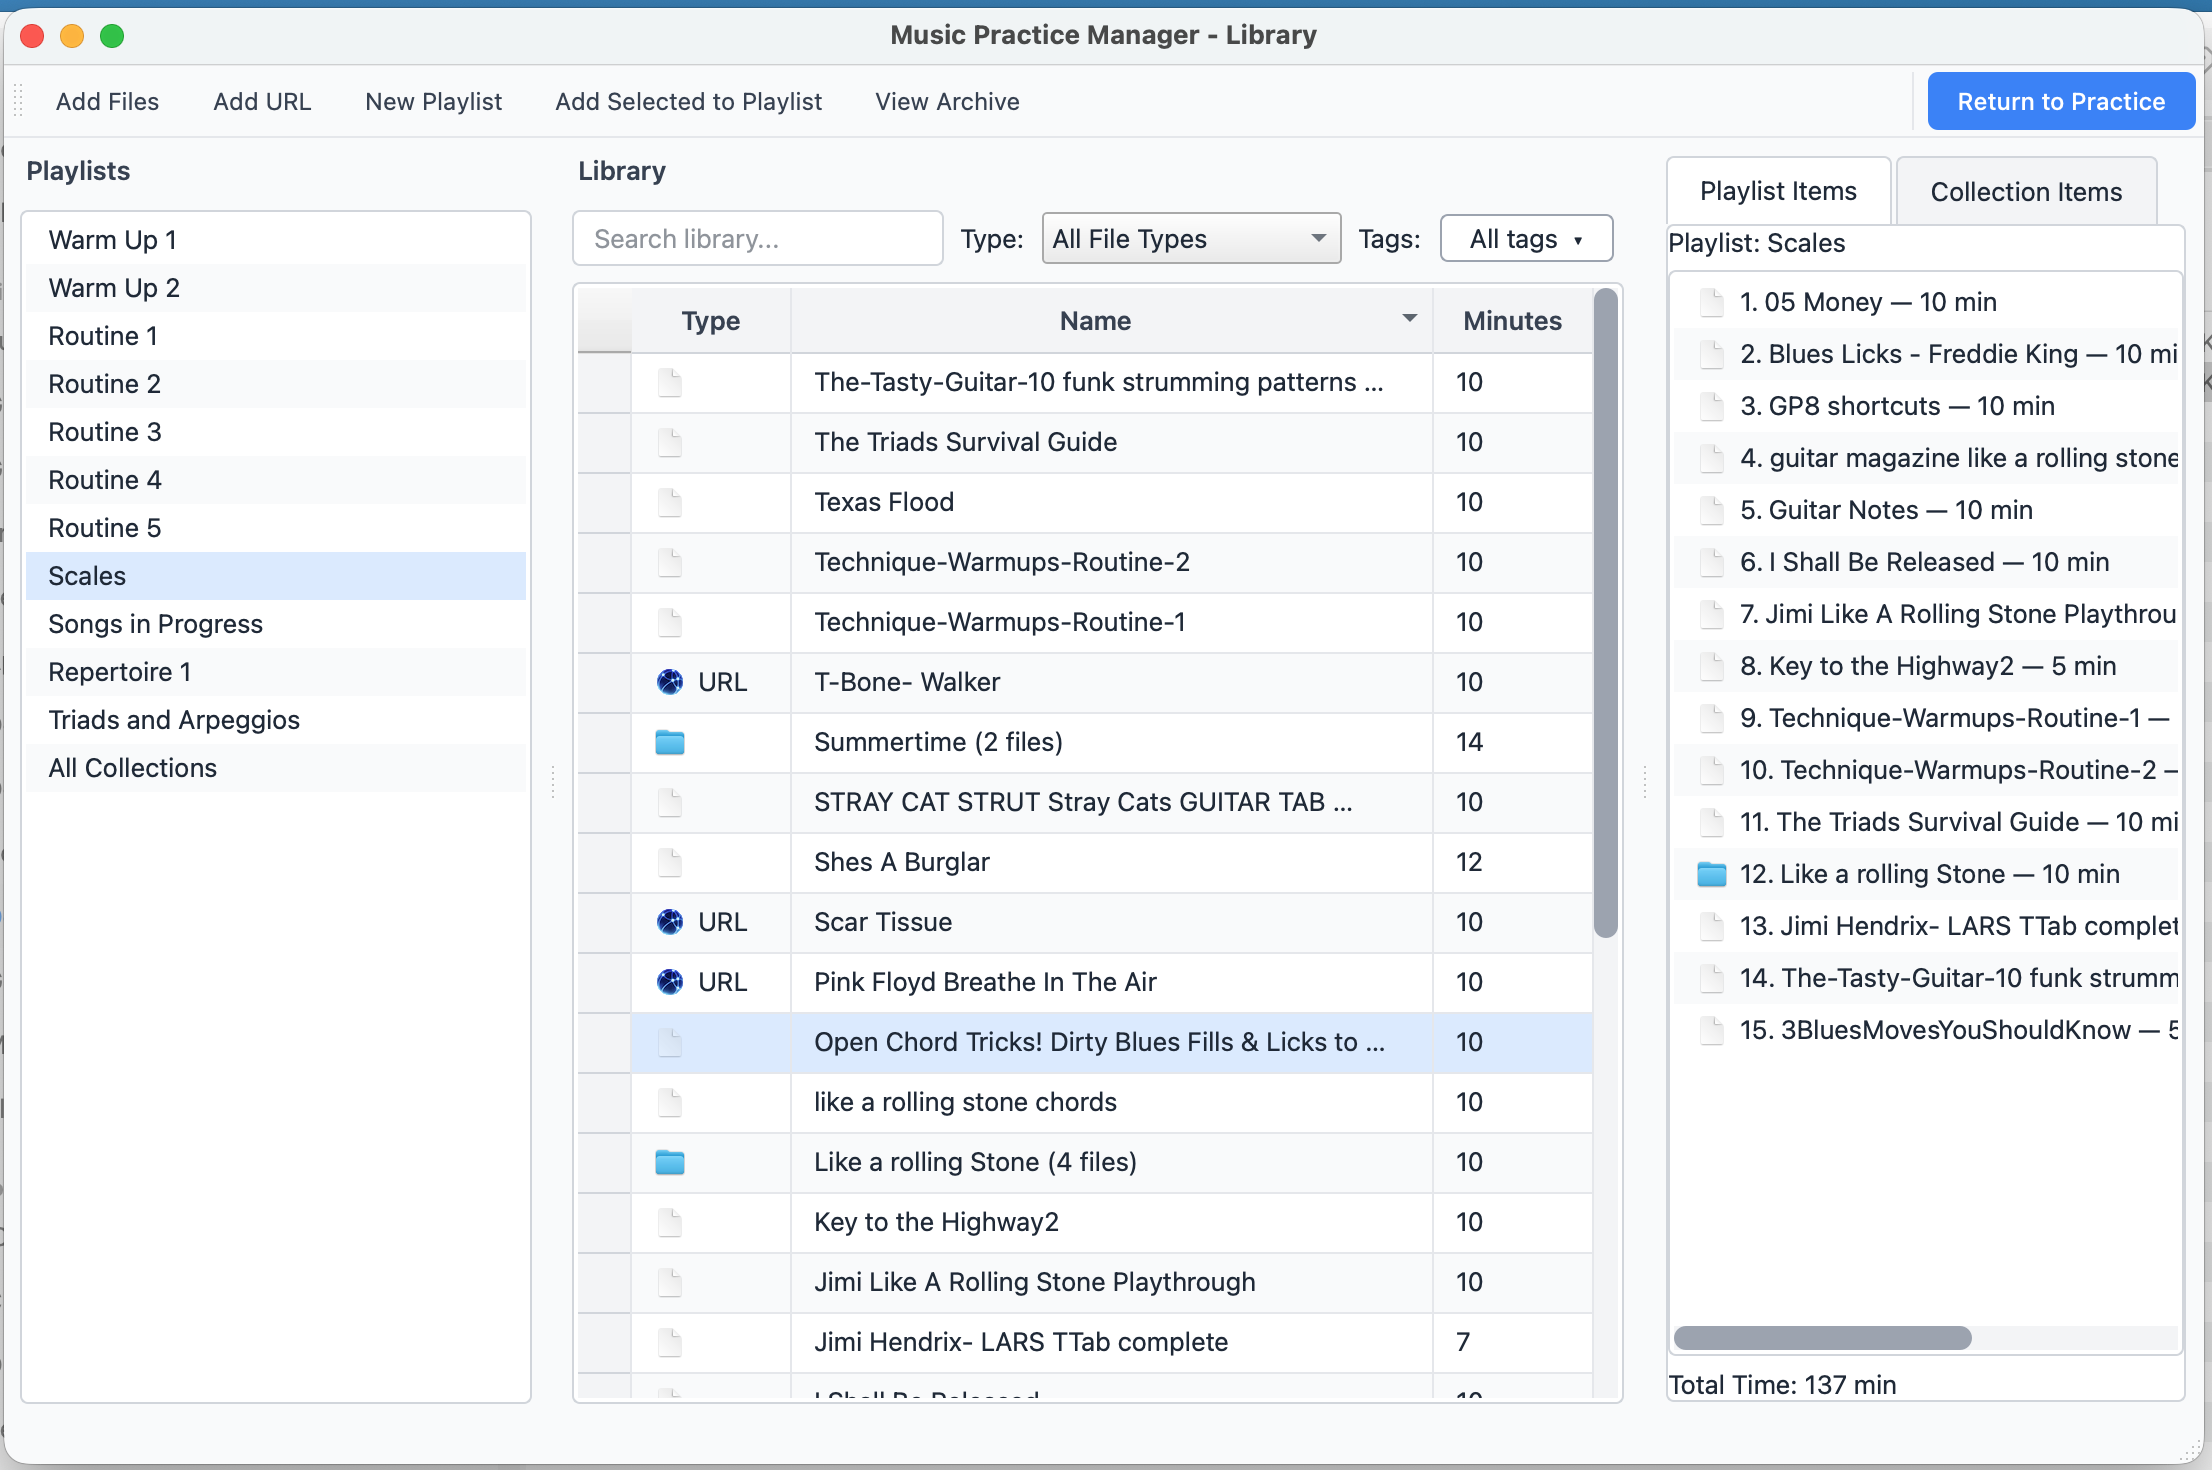
Task: Click the Name column sort arrow
Action: [1410, 319]
